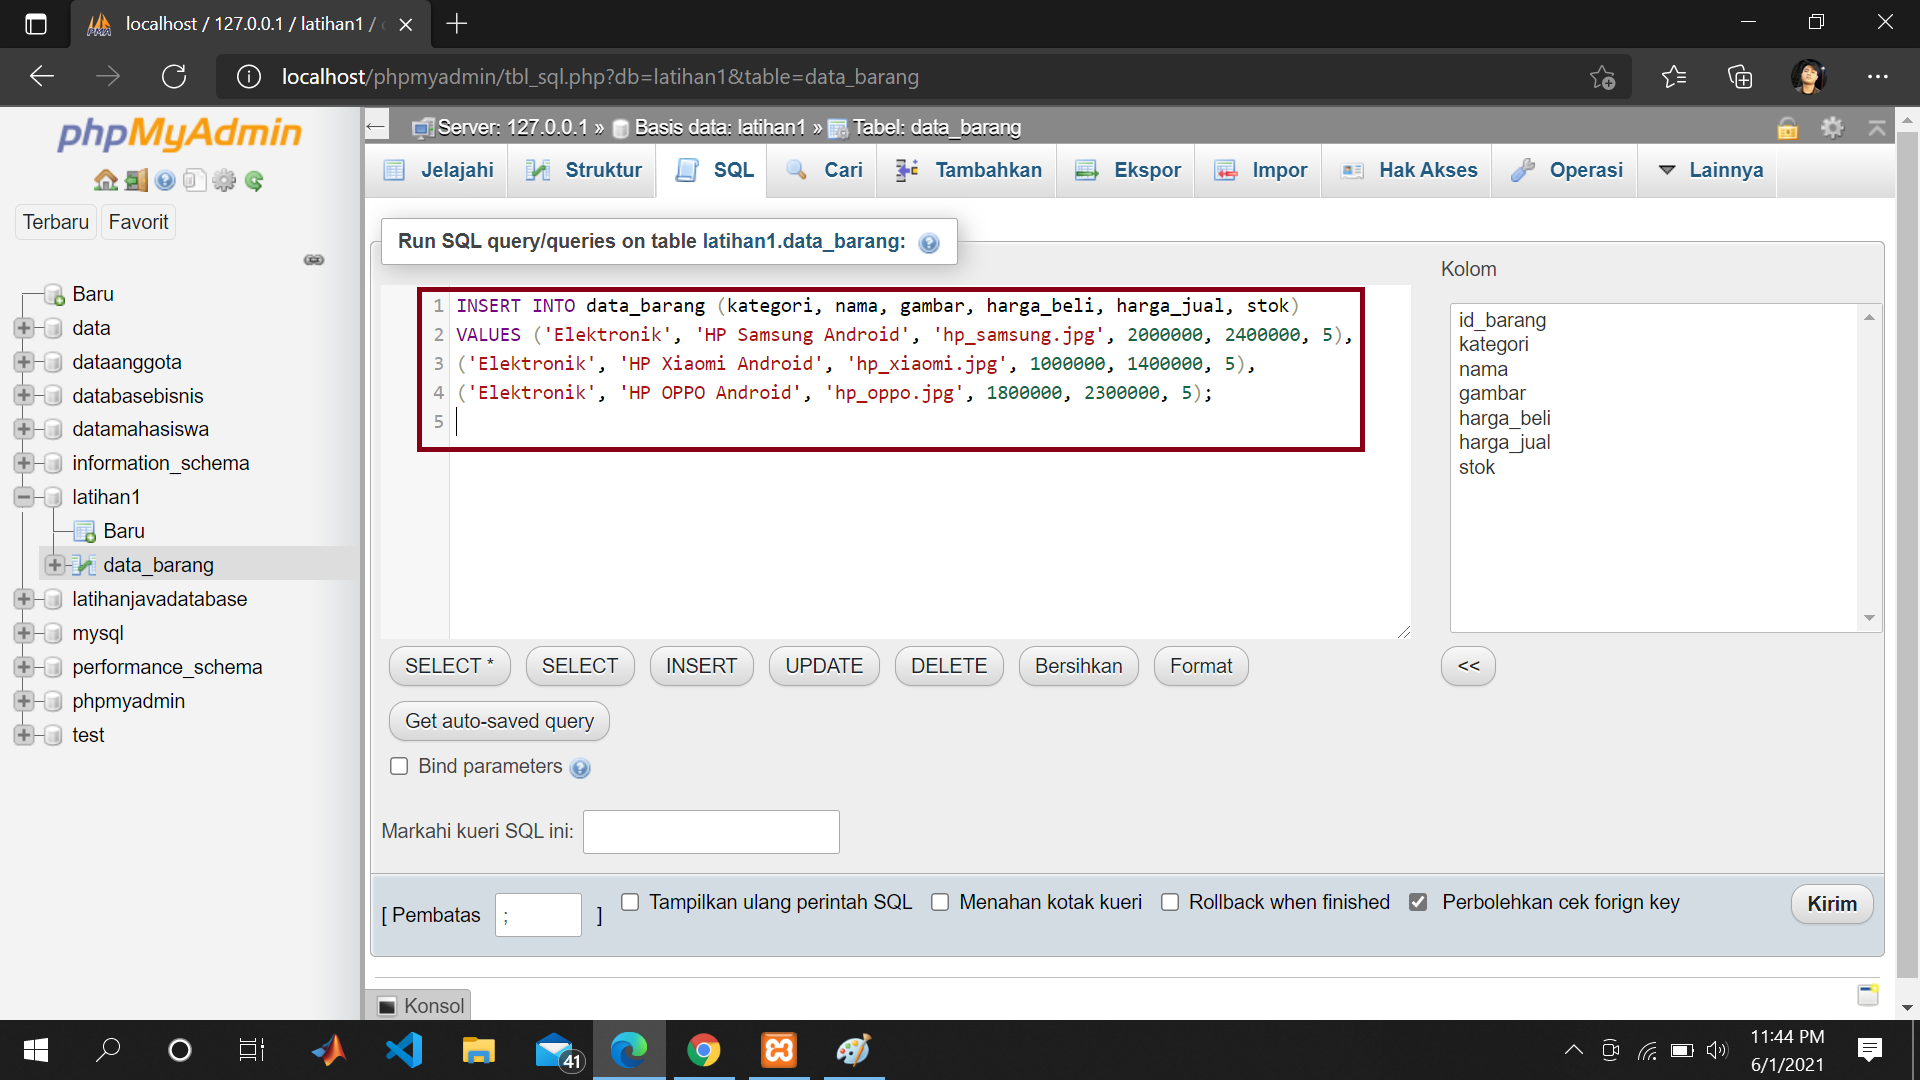Screen dimensions: 1920x1080
Task: Click the Get auto-saved query button
Action: (x=498, y=720)
